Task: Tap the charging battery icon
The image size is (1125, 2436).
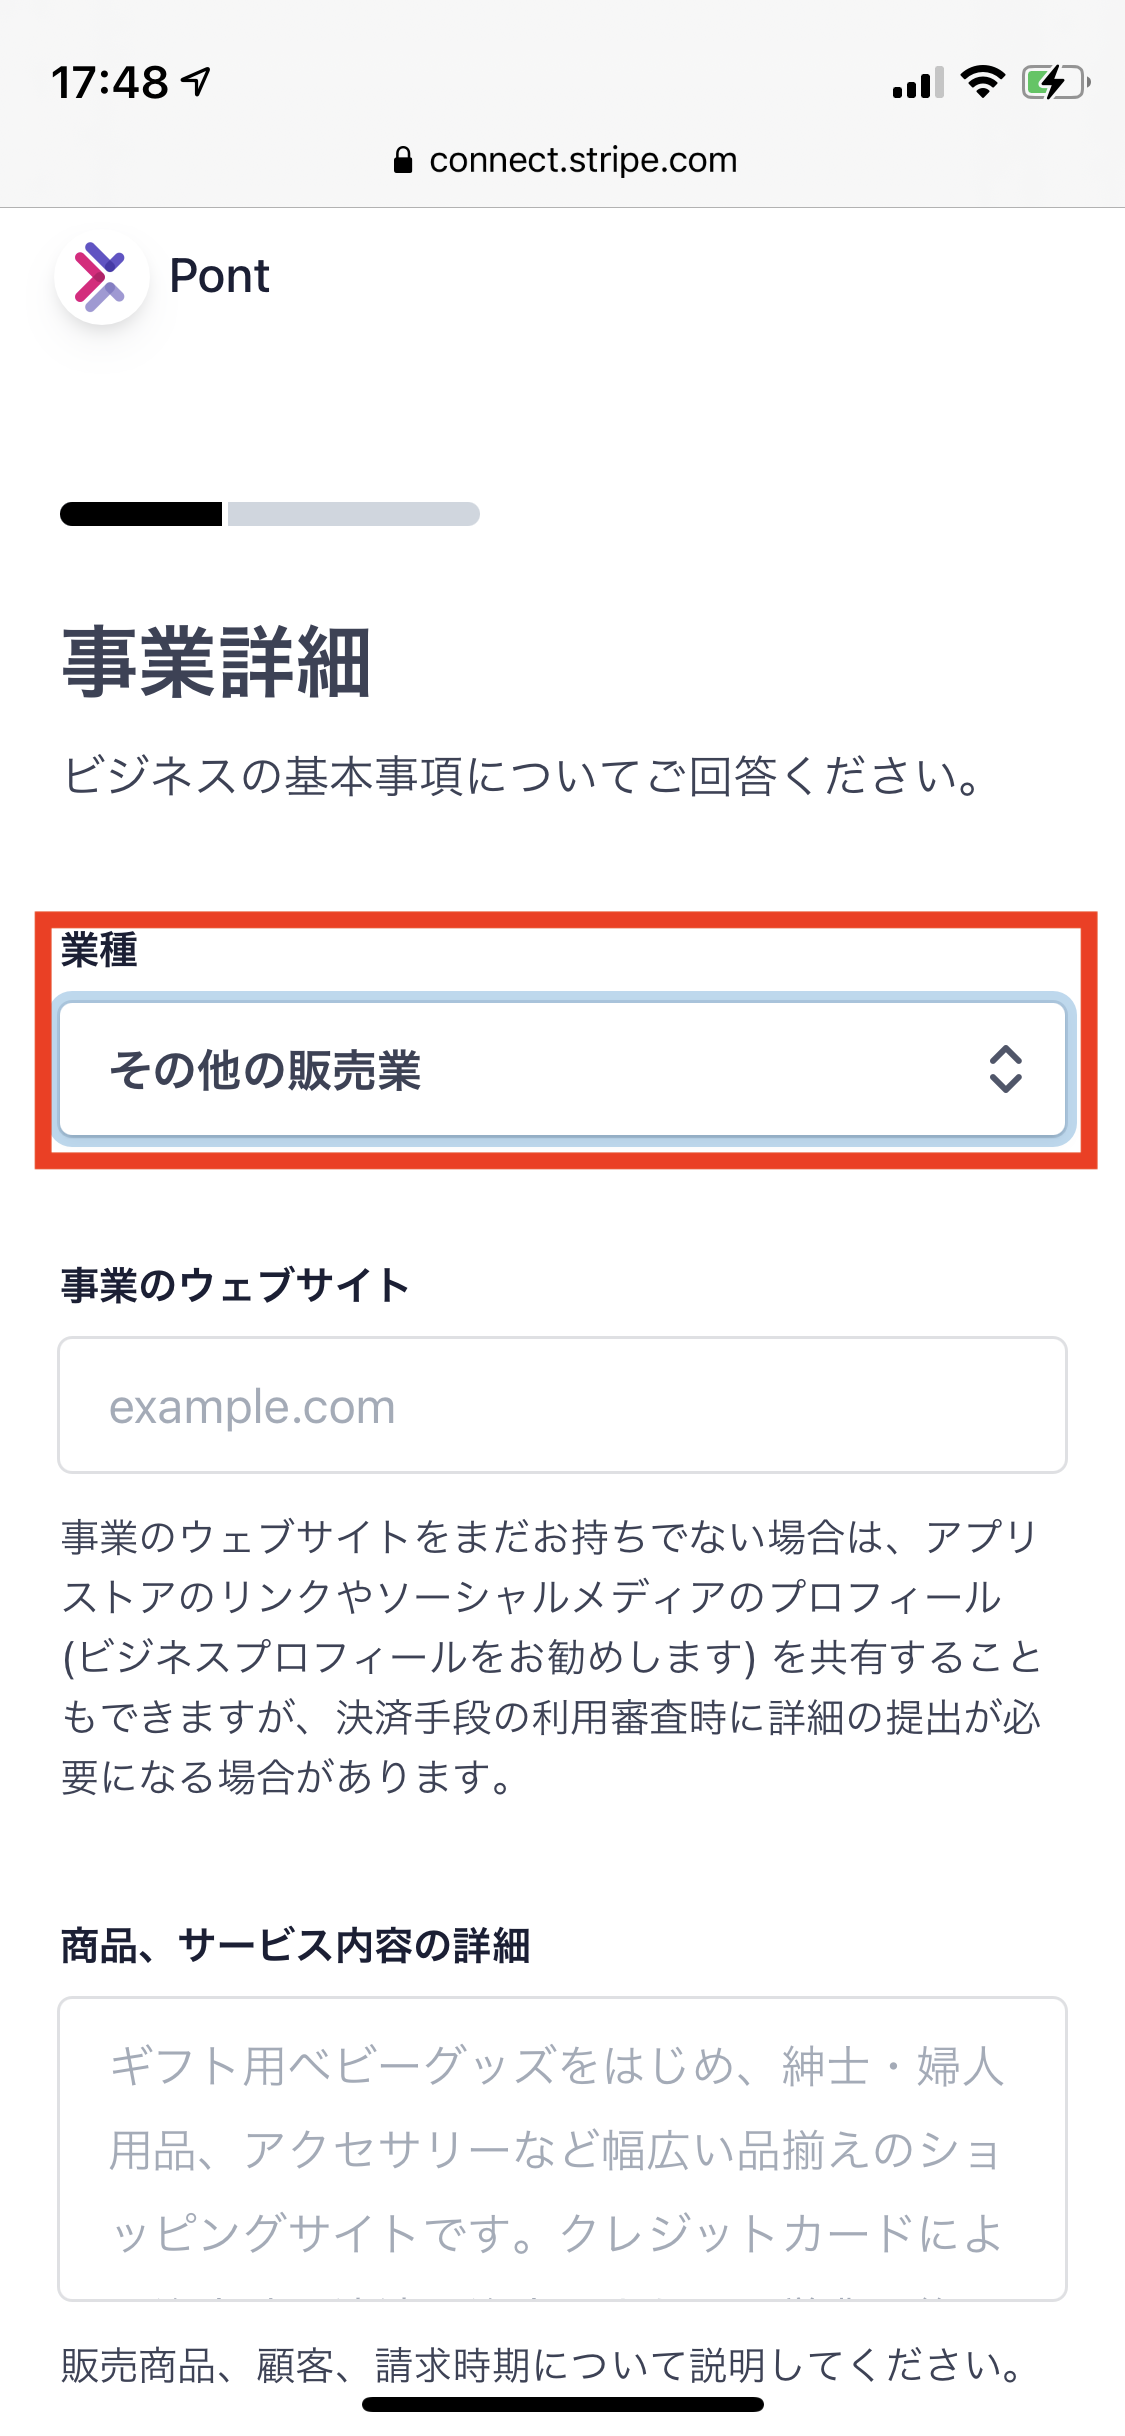Action: click(1055, 82)
